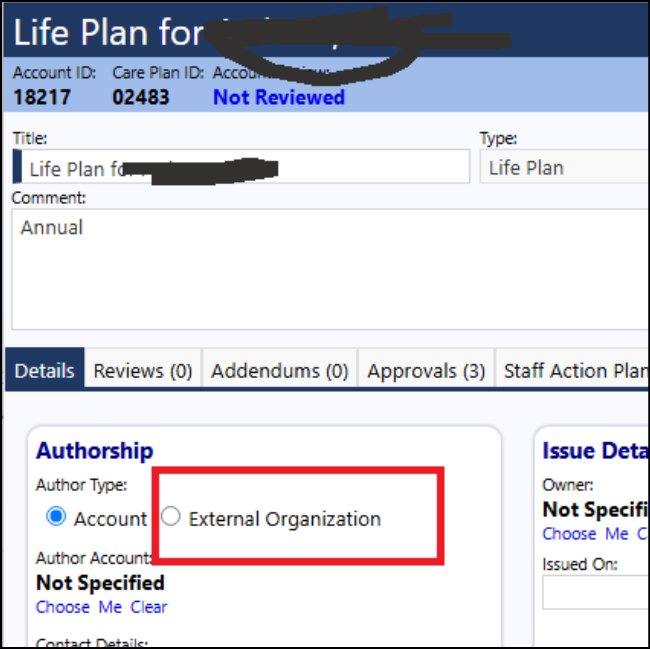
Task: Click Choose link under Owner
Action: [x=569, y=534]
